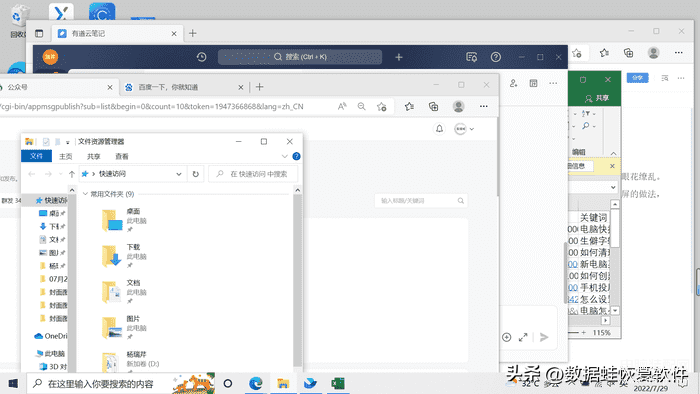Viewport: 700px width, 394px height.
Task: Collapse the 常用文件夹 (9) group
Action: coord(85,194)
